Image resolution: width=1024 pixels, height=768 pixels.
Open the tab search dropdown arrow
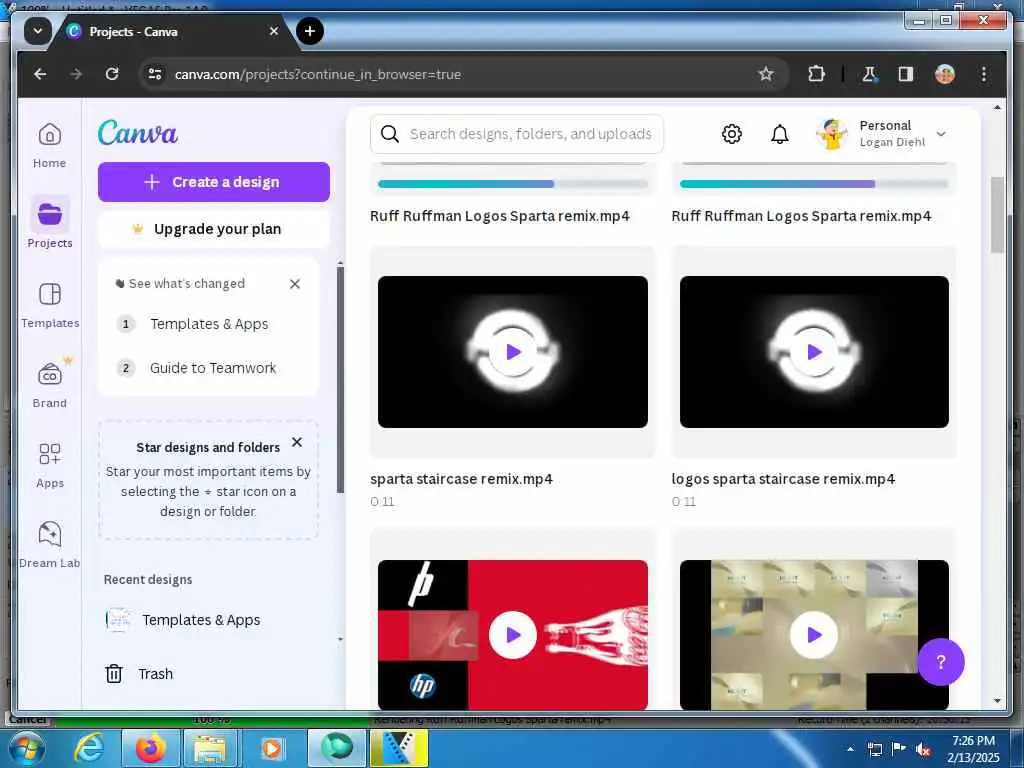tap(38, 31)
